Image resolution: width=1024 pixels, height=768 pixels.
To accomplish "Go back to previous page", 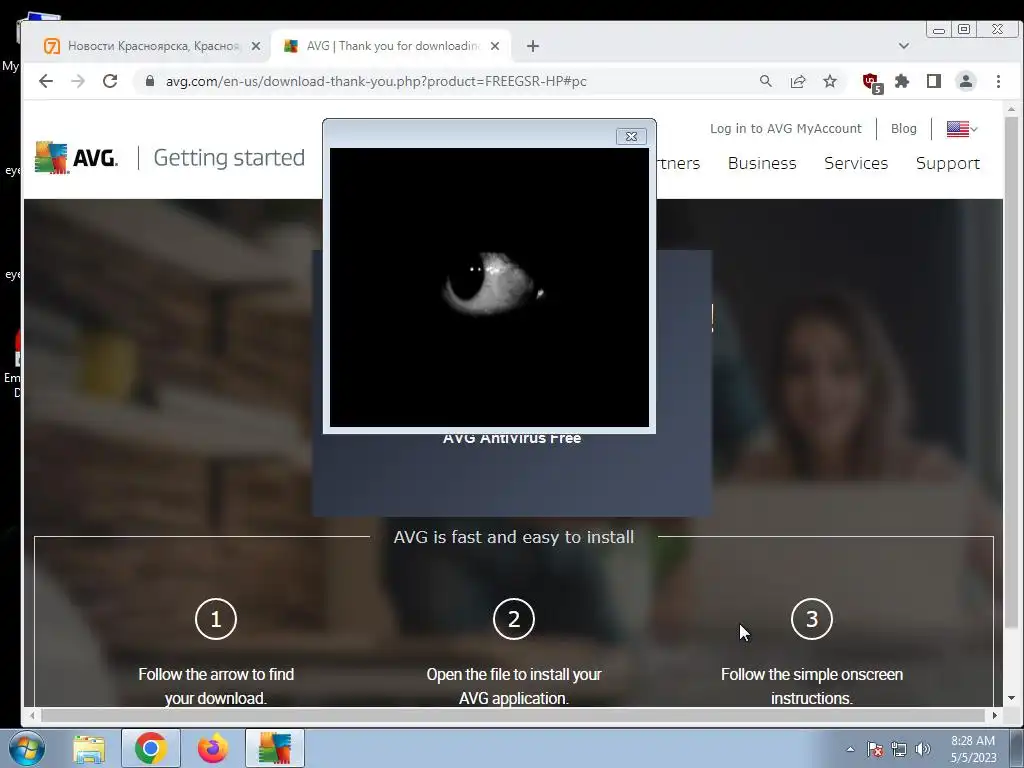I will click(x=46, y=81).
